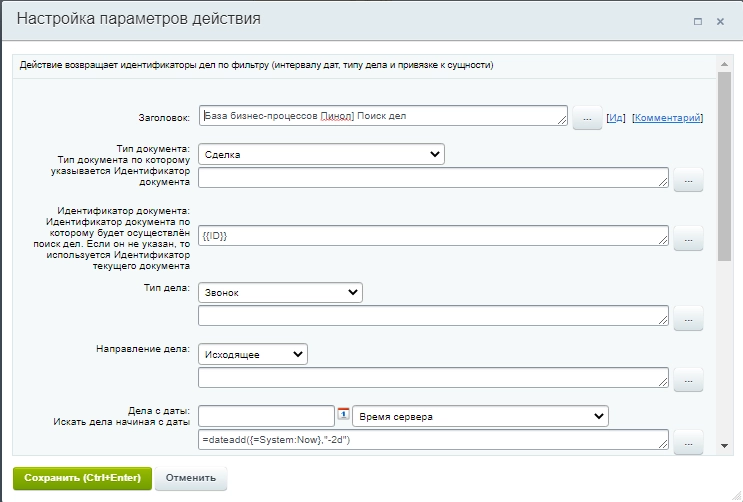Image resolution: width=743 pixels, height=502 pixels.
Task: Click the ellipsis button beside the Заголовок field
Action: pyautogui.click(x=587, y=118)
